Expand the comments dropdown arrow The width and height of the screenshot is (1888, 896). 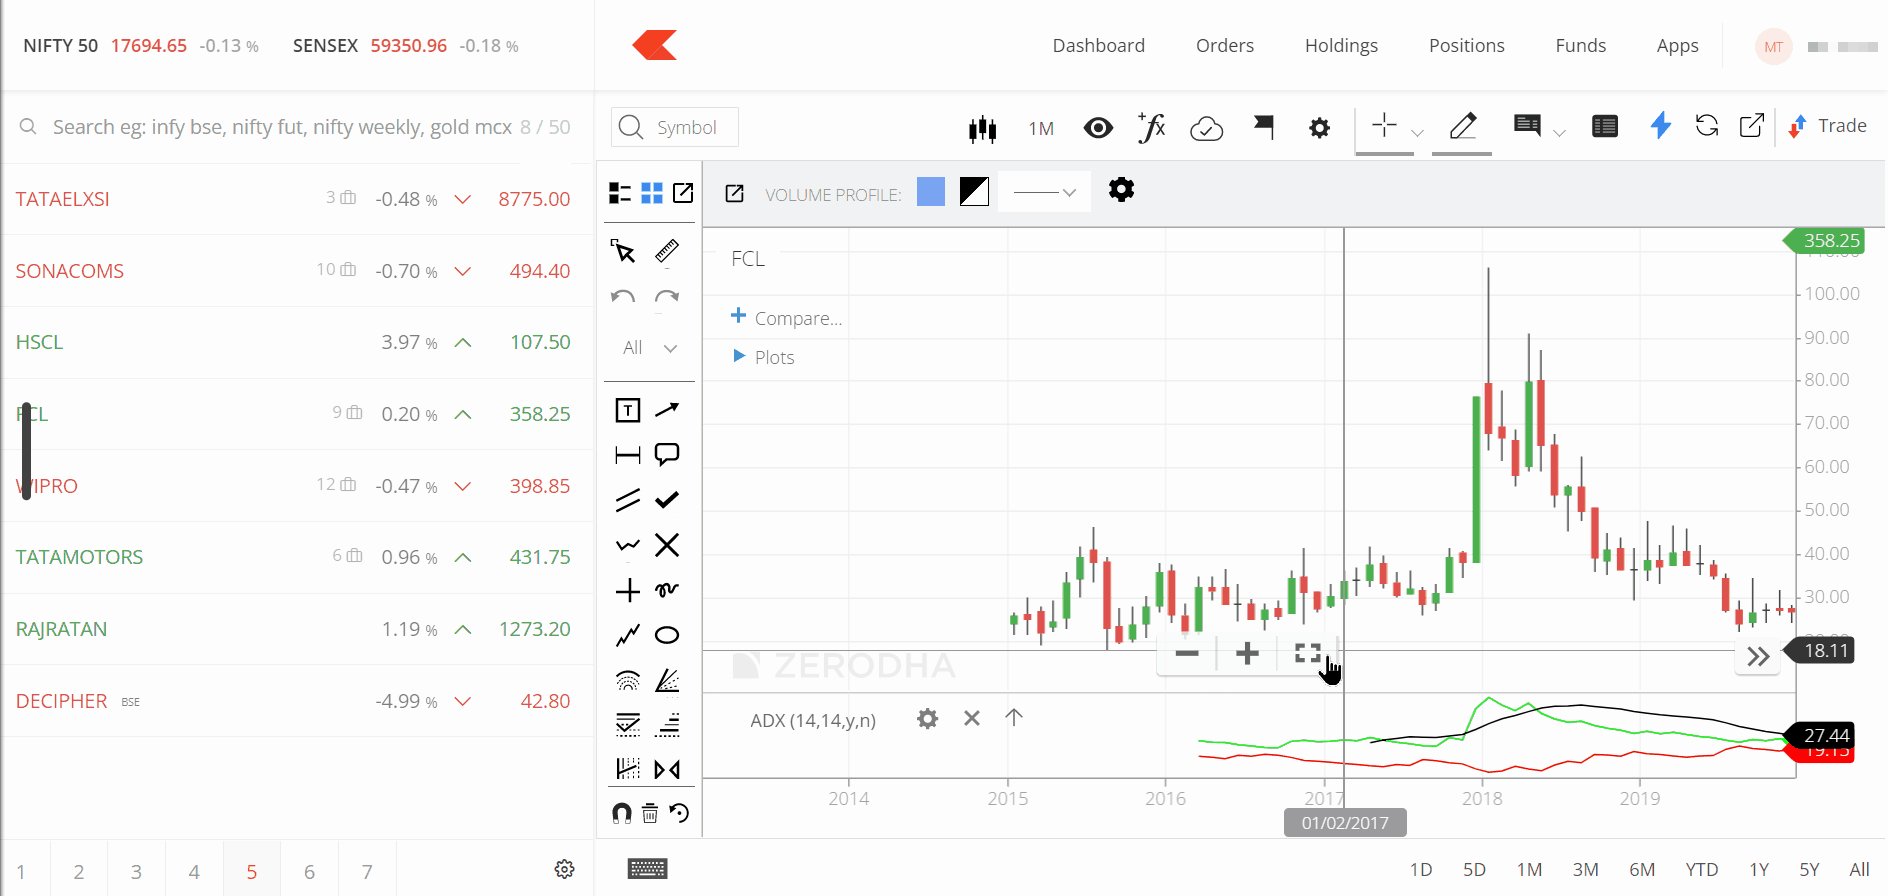coord(1559,133)
